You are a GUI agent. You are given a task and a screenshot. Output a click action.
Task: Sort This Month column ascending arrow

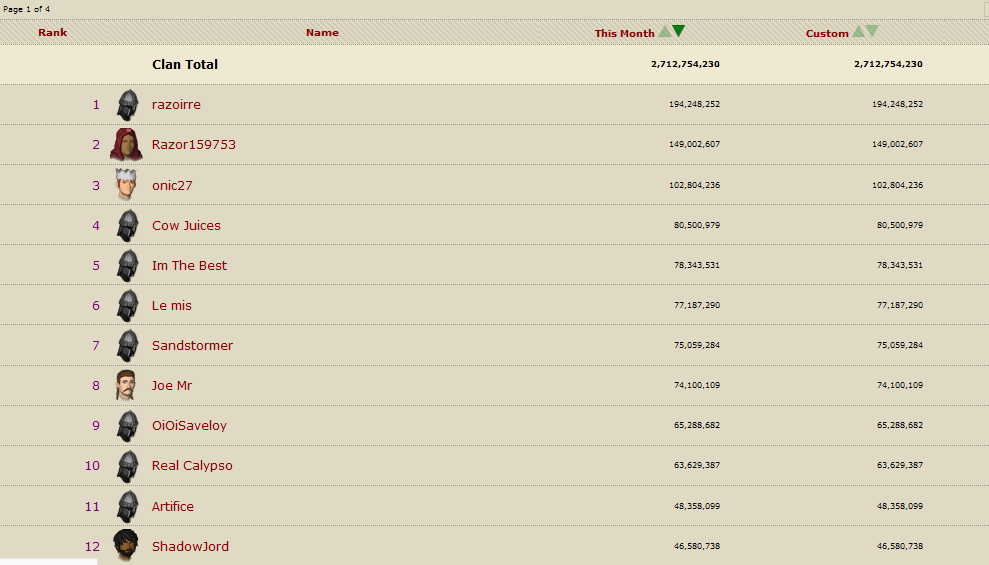[x=665, y=32]
